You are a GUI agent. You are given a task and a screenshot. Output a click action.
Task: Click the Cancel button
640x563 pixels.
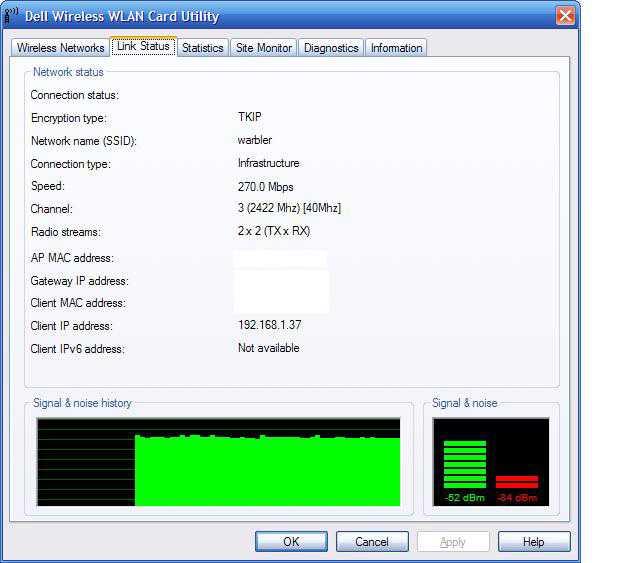point(372,541)
